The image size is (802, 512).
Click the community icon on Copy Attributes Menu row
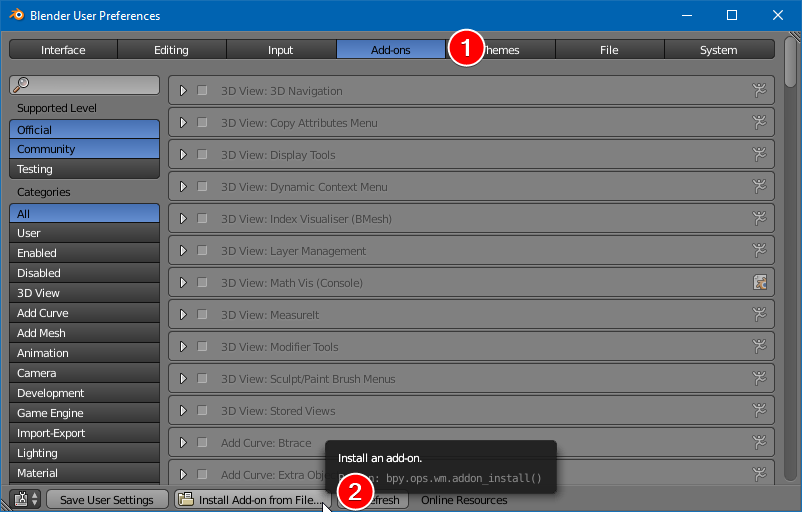(x=760, y=123)
